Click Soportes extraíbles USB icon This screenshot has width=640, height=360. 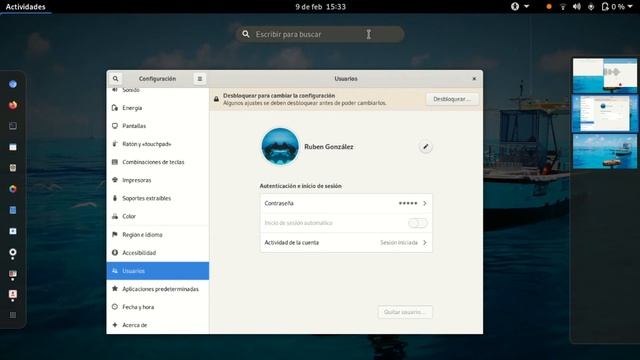coord(115,198)
